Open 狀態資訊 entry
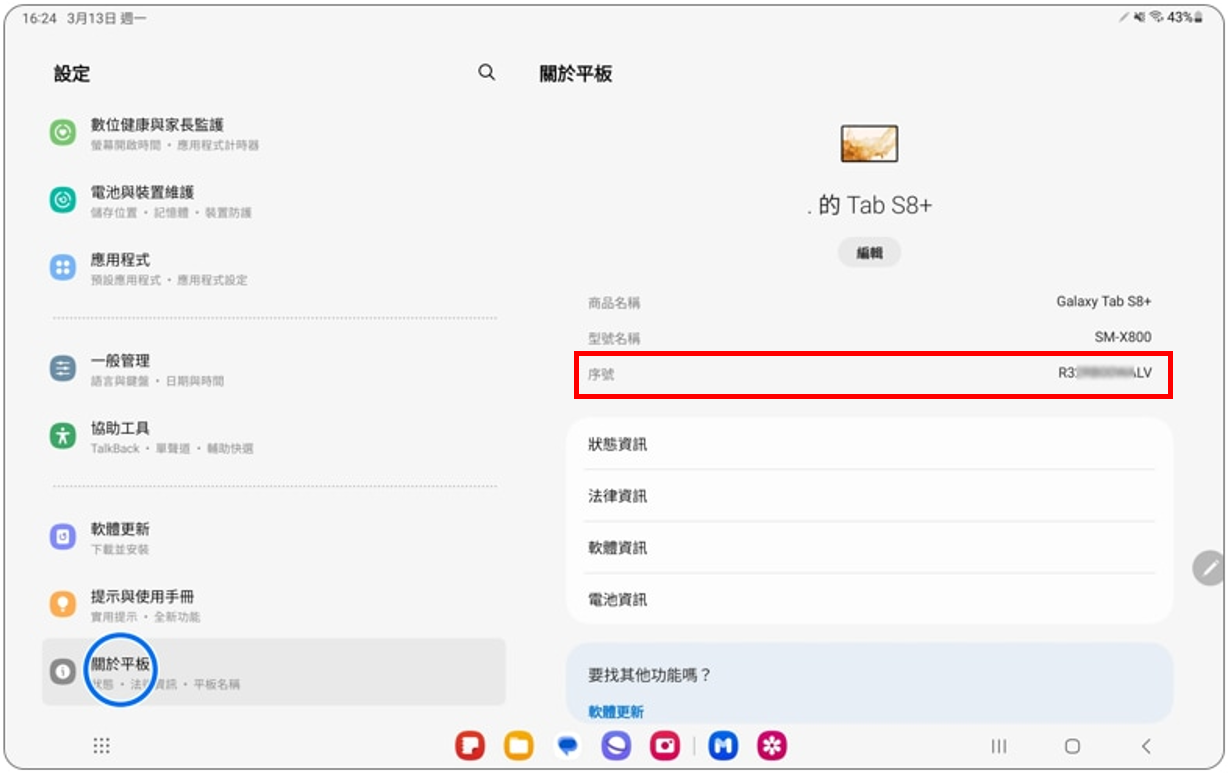This screenshot has height=774, width=1230. click(x=869, y=444)
